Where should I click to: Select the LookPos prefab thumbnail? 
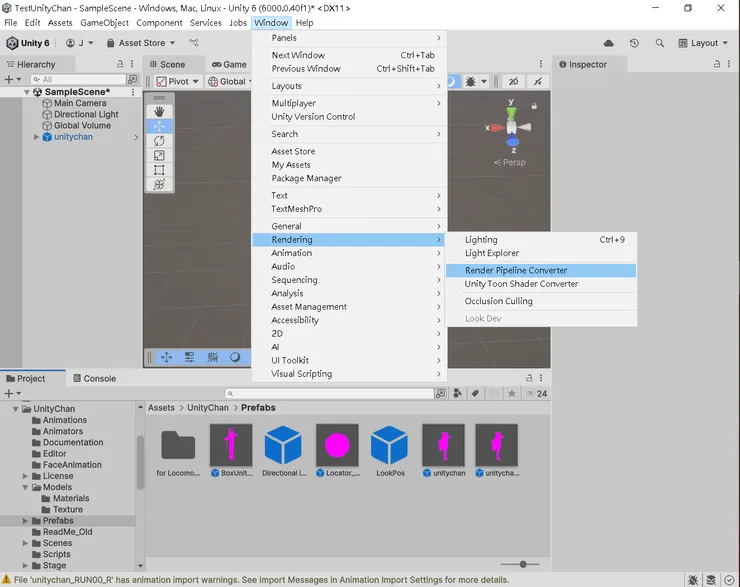coord(389,445)
